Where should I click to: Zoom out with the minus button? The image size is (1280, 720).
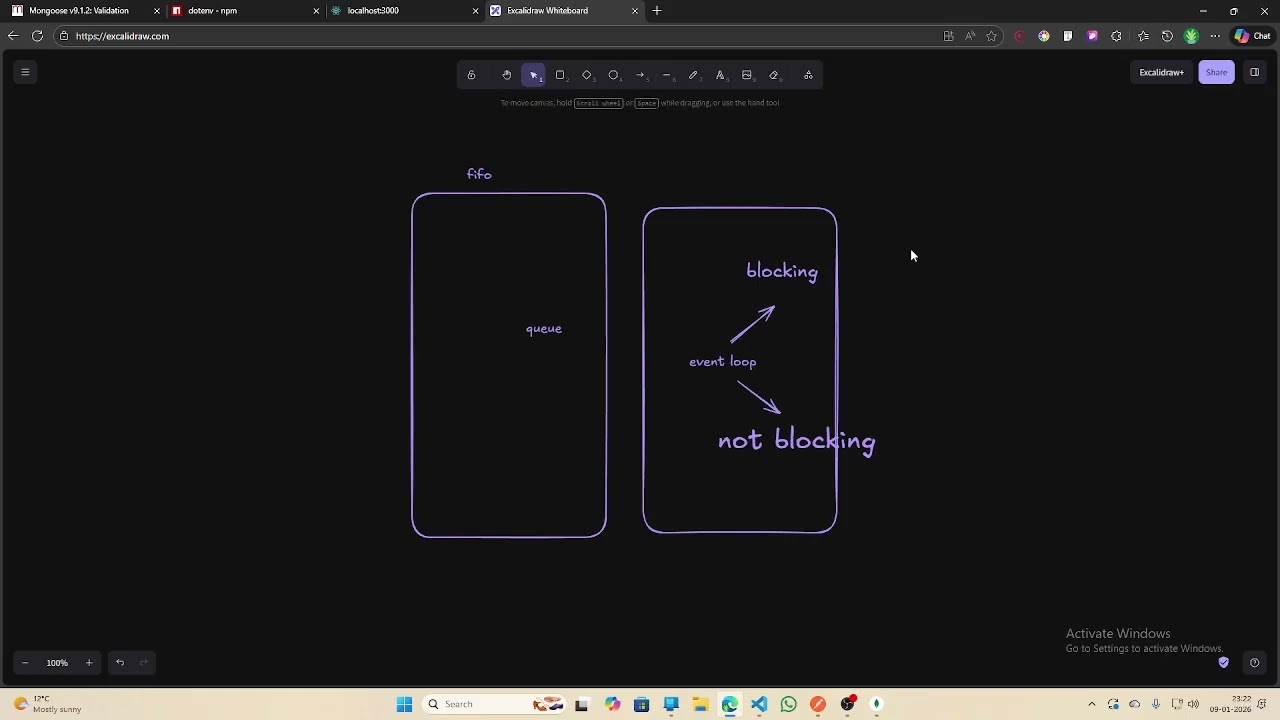point(25,662)
